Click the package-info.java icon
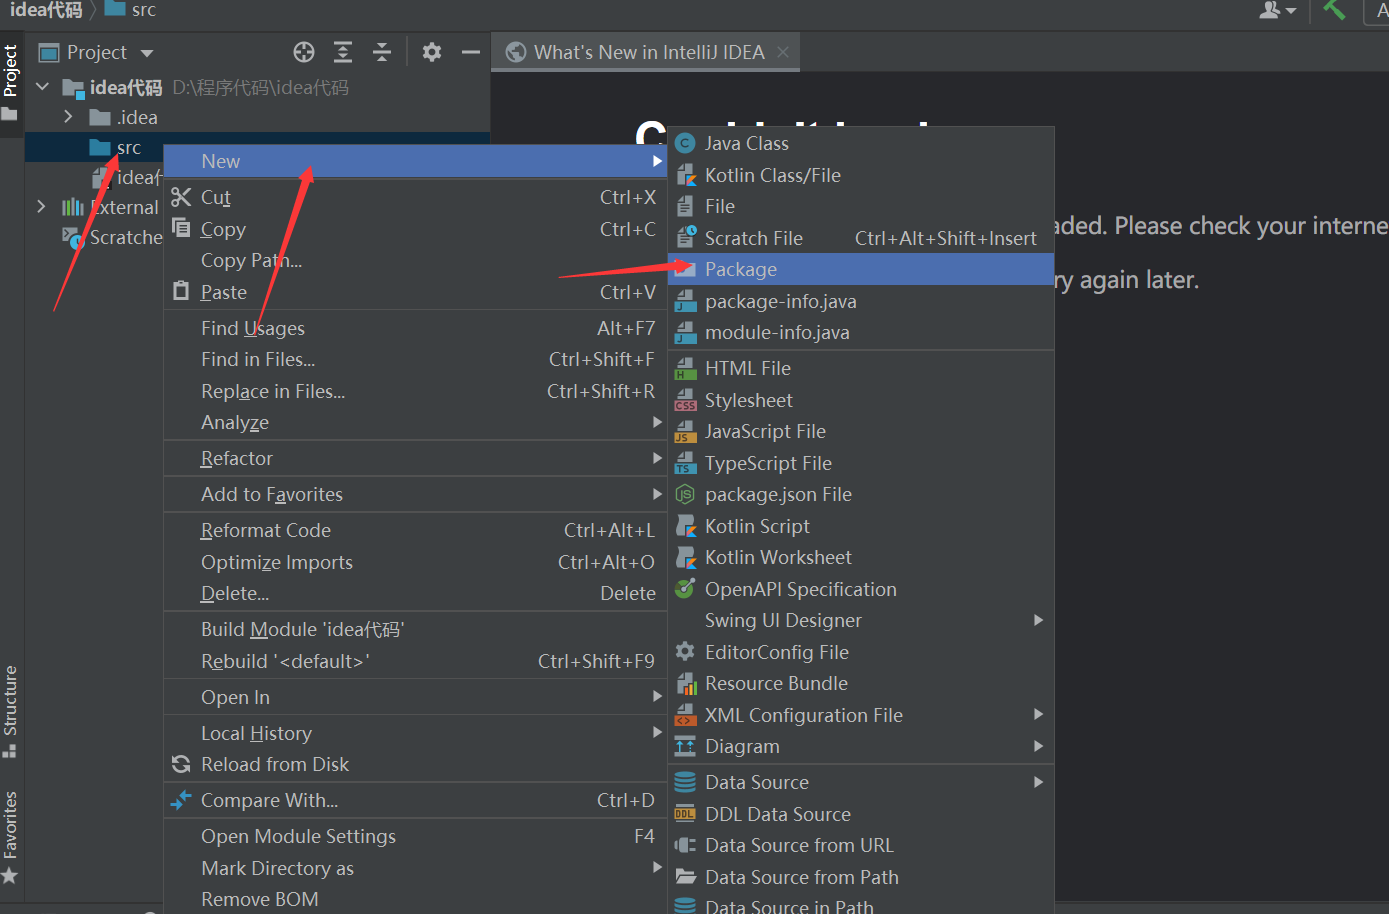1389x914 pixels. click(x=685, y=301)
